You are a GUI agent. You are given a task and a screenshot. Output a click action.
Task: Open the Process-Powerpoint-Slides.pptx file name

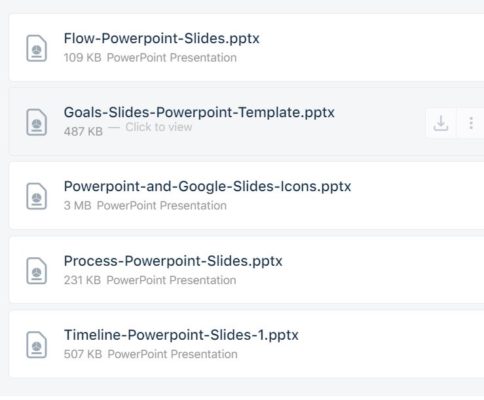(x=173, y=261)
